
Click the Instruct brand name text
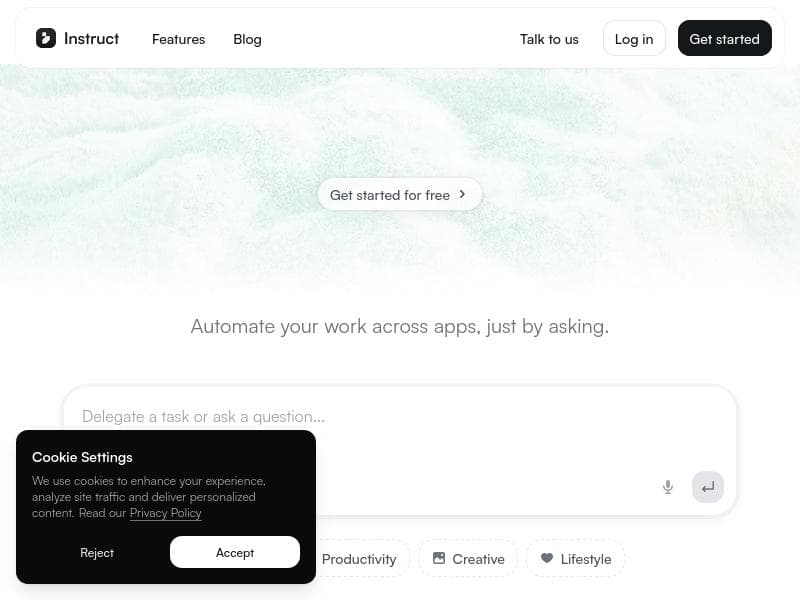[x=91, y=39]
